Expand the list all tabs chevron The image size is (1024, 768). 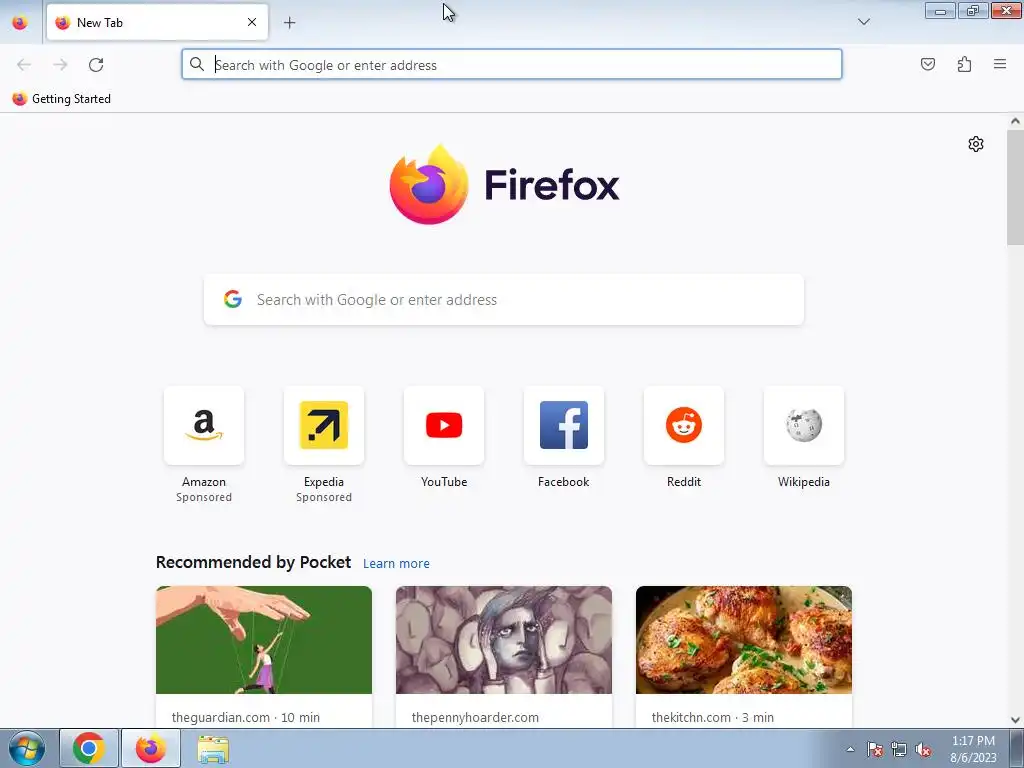[863, 22]
